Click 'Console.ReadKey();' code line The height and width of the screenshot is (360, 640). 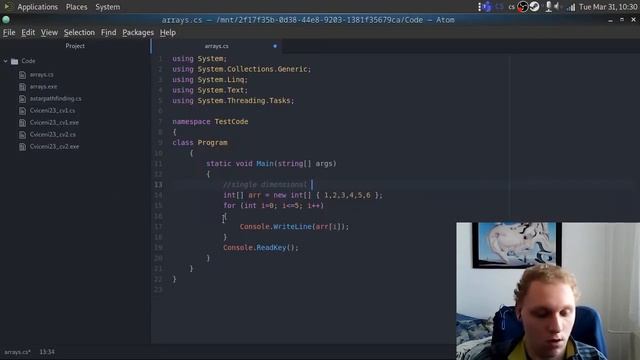point(261,248)
